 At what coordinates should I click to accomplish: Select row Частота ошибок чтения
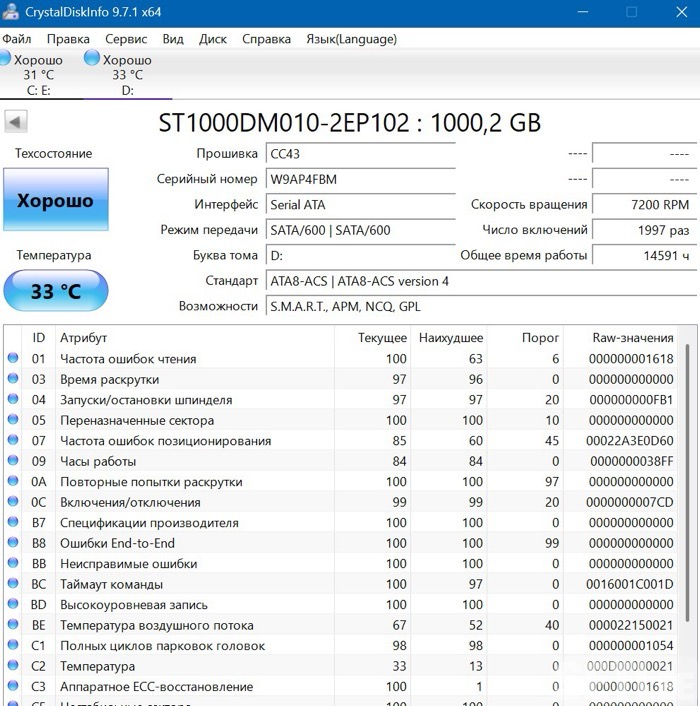[x=341, y=358]
